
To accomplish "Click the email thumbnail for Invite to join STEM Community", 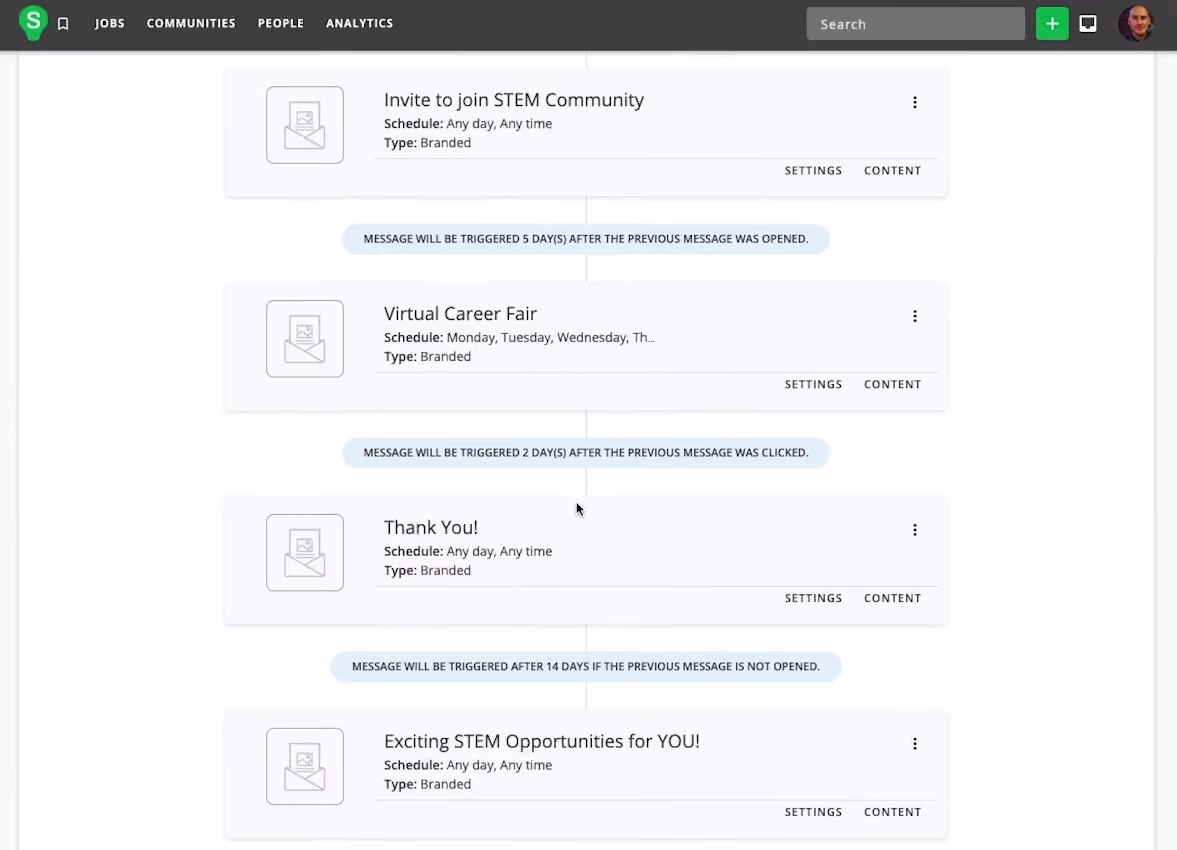I will [x=305, y=125].
